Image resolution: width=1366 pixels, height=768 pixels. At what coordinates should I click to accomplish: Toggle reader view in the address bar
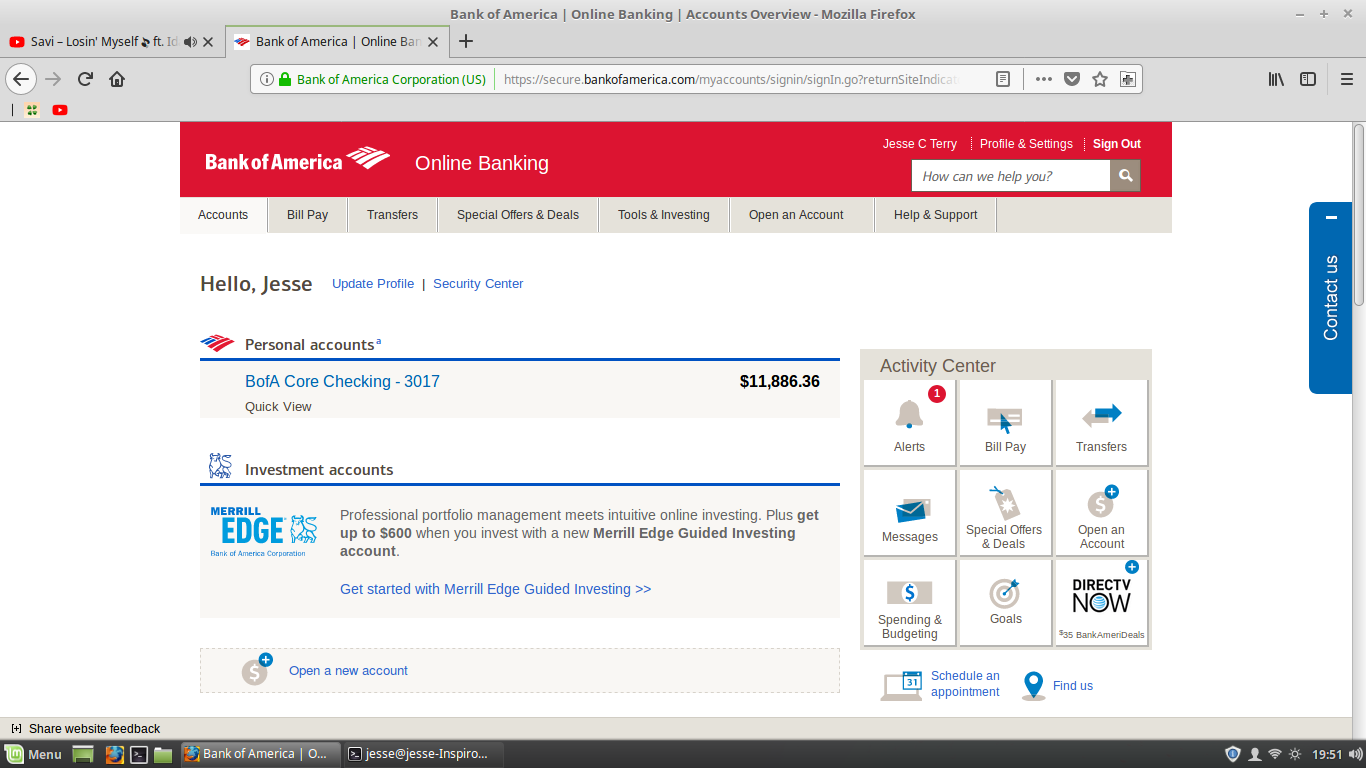1003,79
